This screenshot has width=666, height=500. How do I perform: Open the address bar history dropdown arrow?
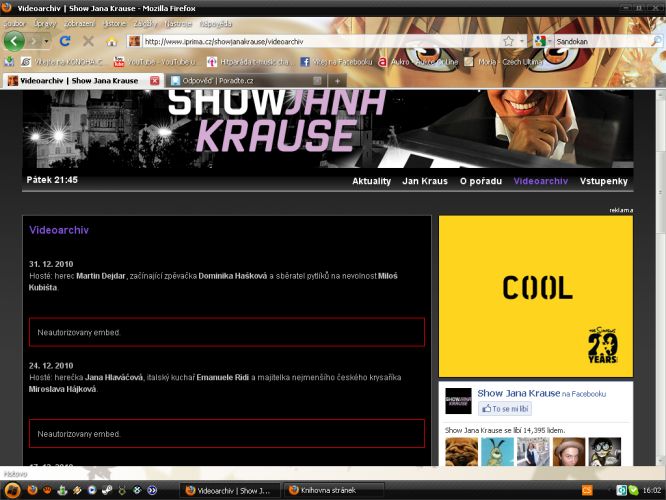(x=522, y=41)
